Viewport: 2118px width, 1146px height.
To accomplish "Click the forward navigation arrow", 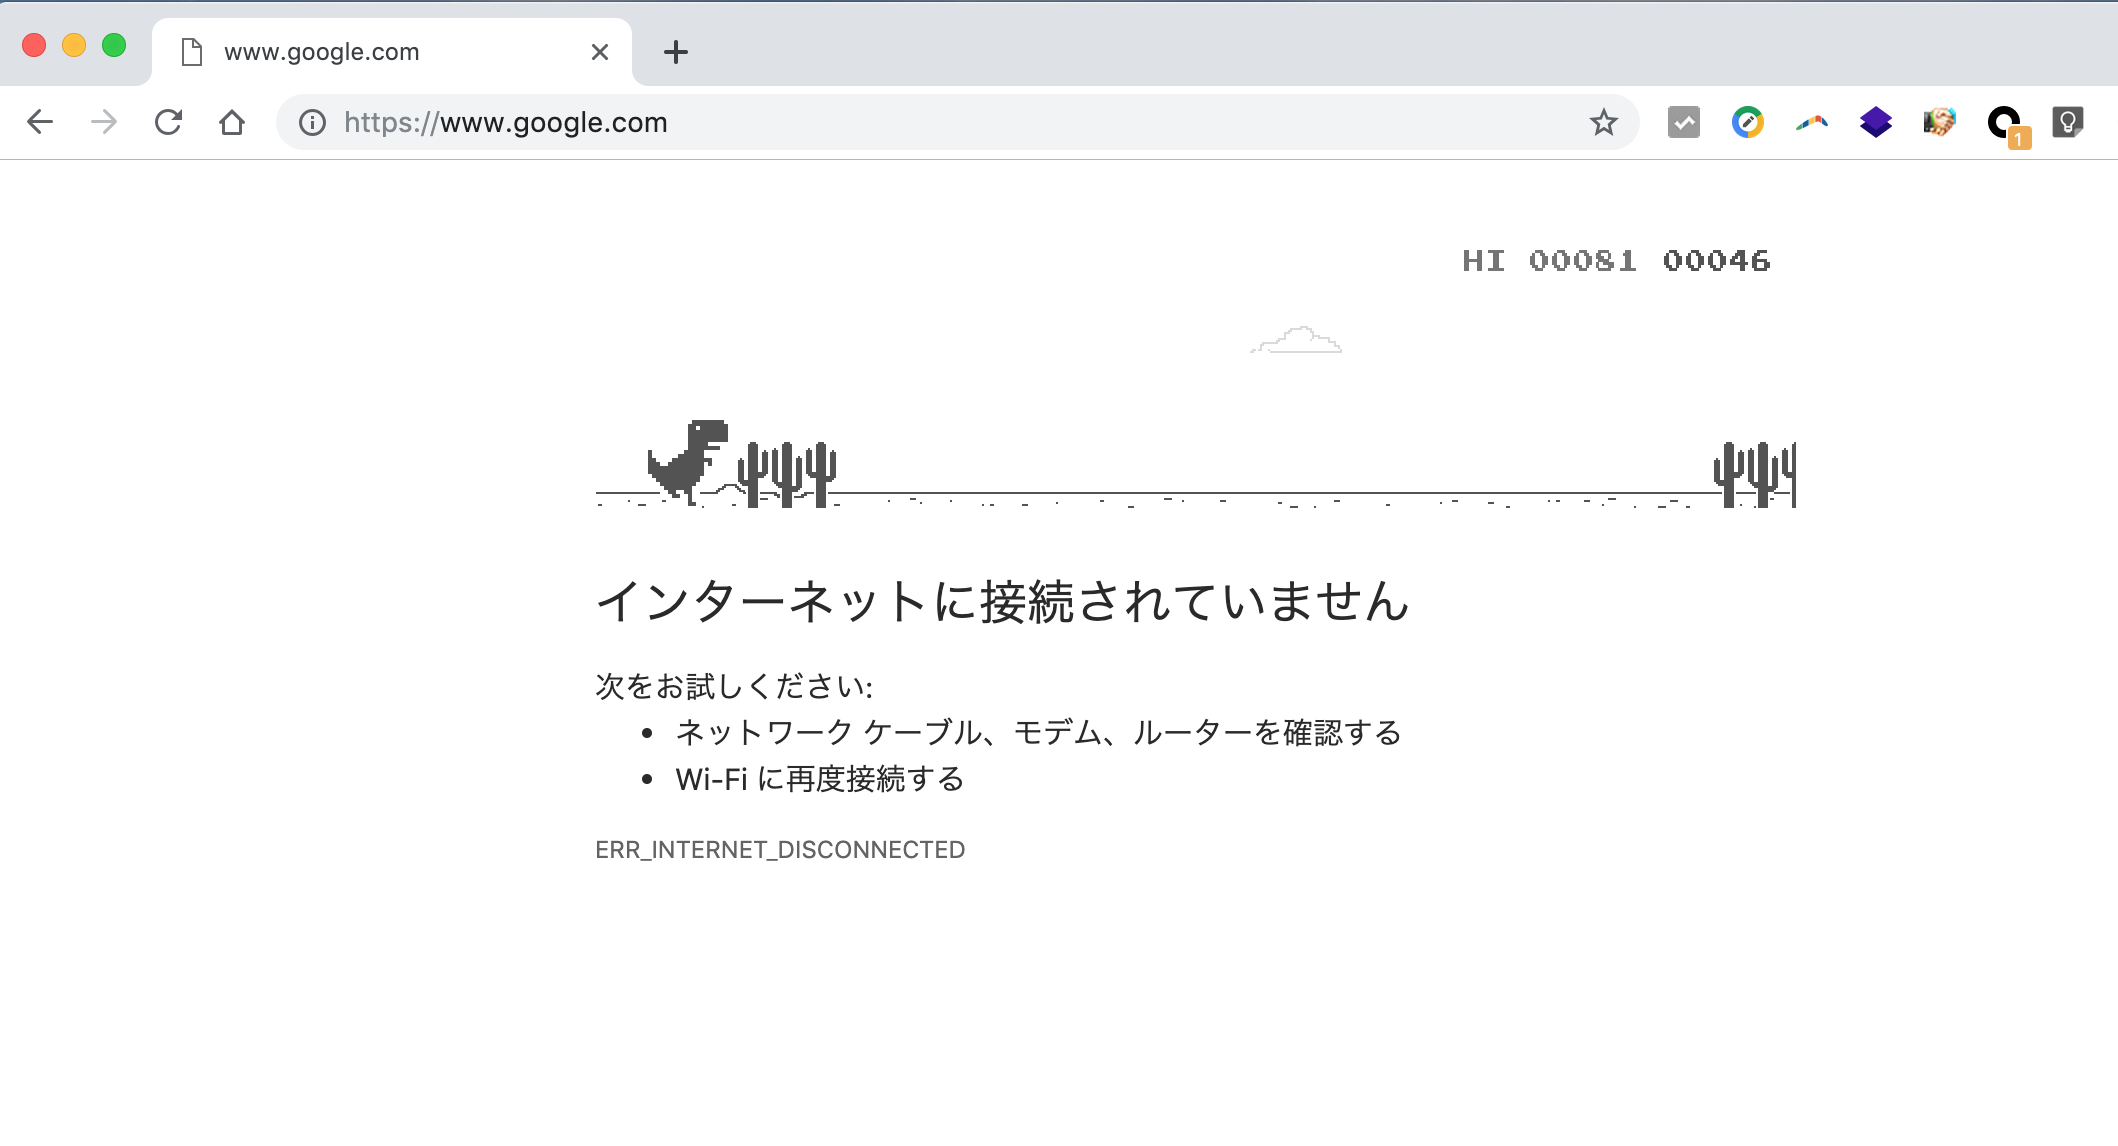I will click(104, 122).
